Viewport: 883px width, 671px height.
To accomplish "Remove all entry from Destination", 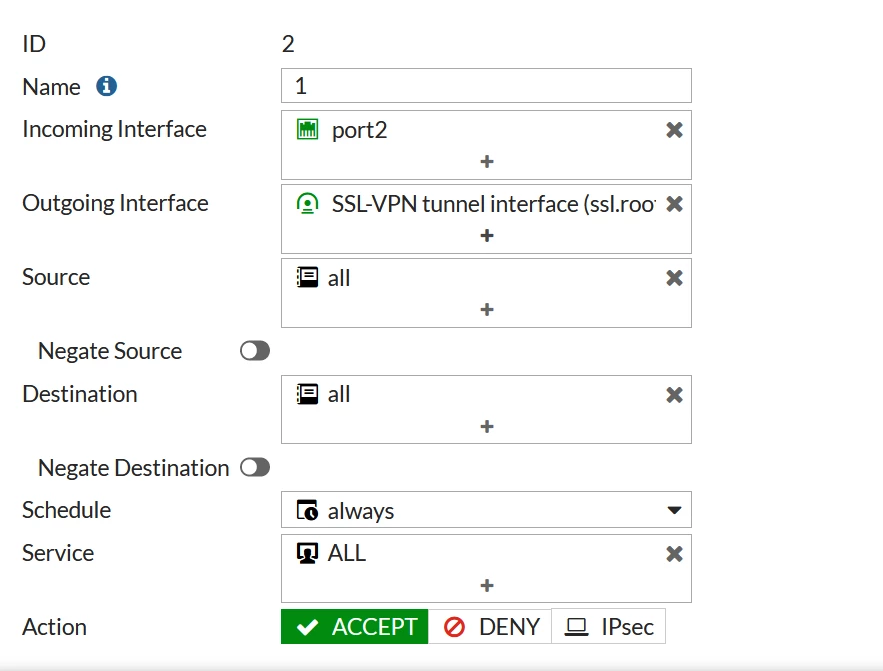I will [674, 395].
